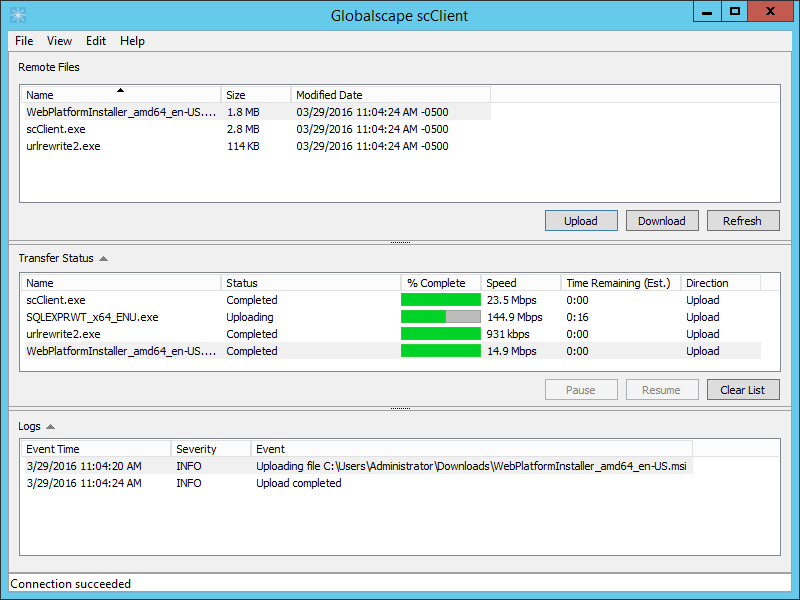This screenshot has width=800, height=600.
Task: Click the Upload completed log event
Action: tap(299, 483)
